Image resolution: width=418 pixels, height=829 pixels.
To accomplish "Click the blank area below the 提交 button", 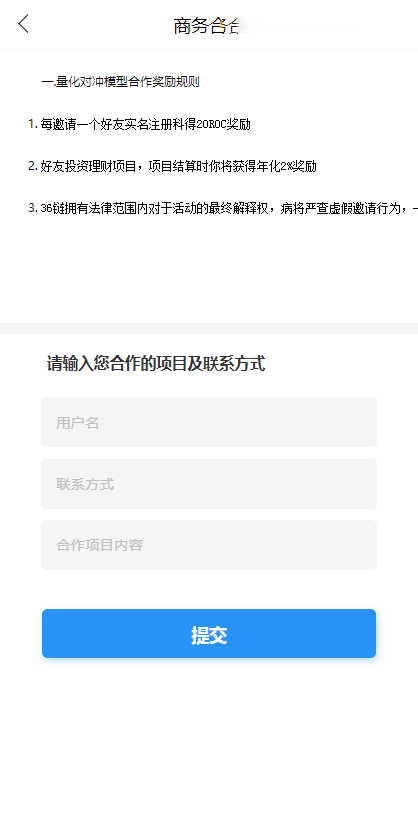I will point(209,740).
